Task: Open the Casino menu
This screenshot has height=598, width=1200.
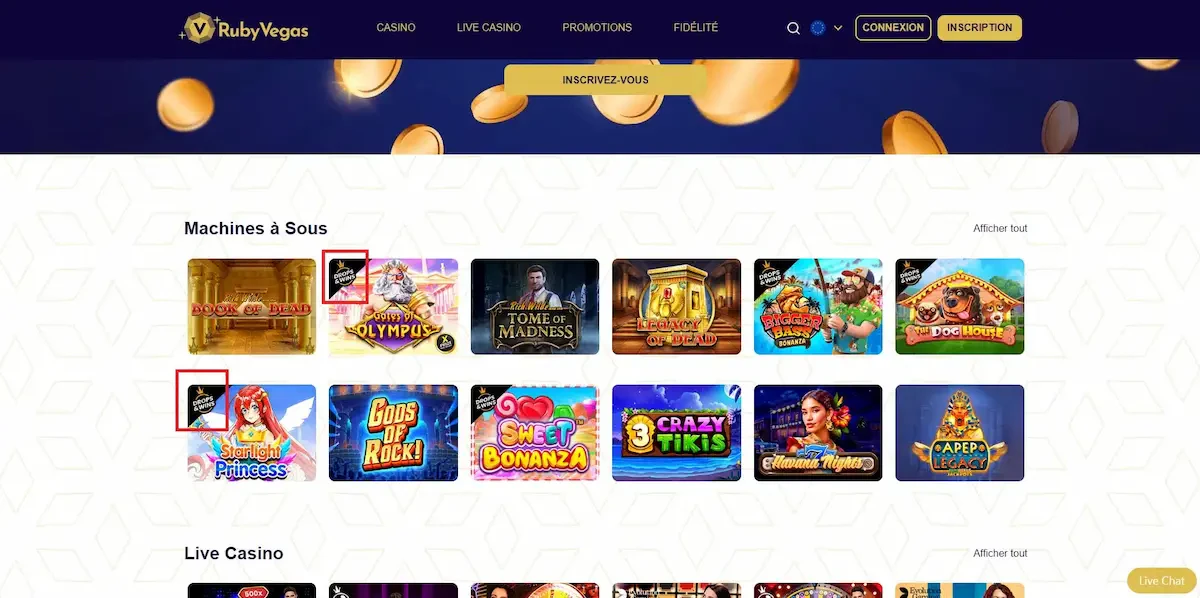Action: pyautogui.click(x=396, y=28)
